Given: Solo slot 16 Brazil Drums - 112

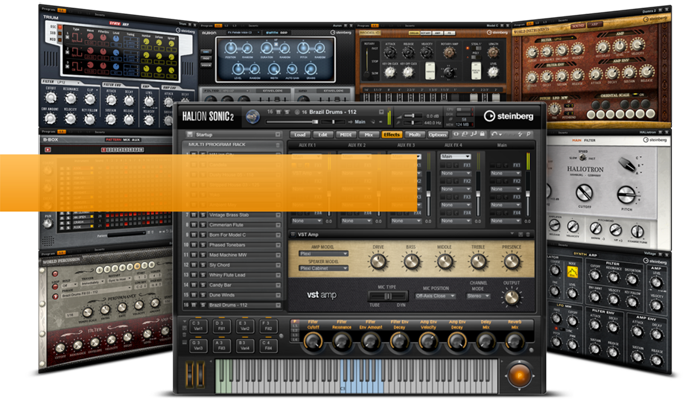Looking at the screenshot, I should (202, 305).
